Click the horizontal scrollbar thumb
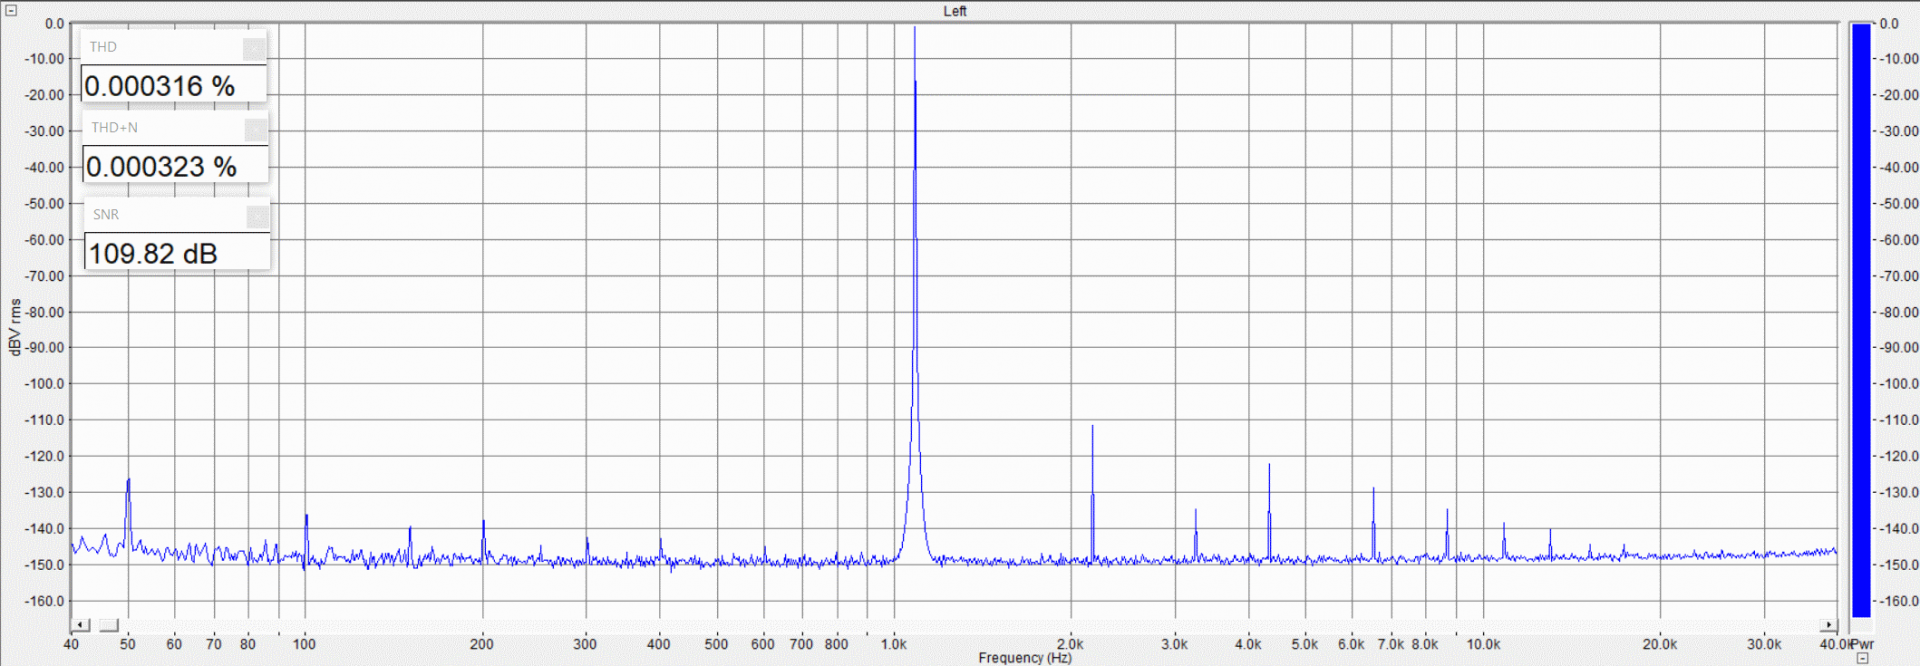The image size is (1920, 666). [108, 625]
